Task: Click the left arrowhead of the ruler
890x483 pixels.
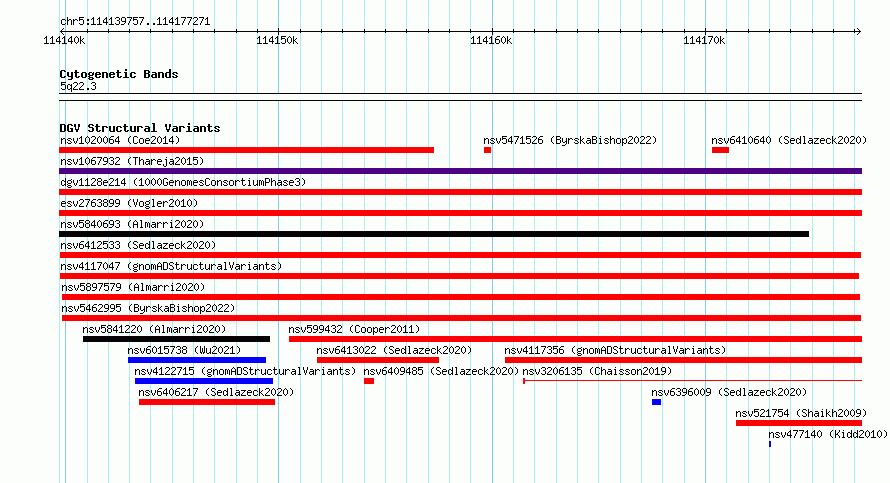Action: (x=62, y=32)
